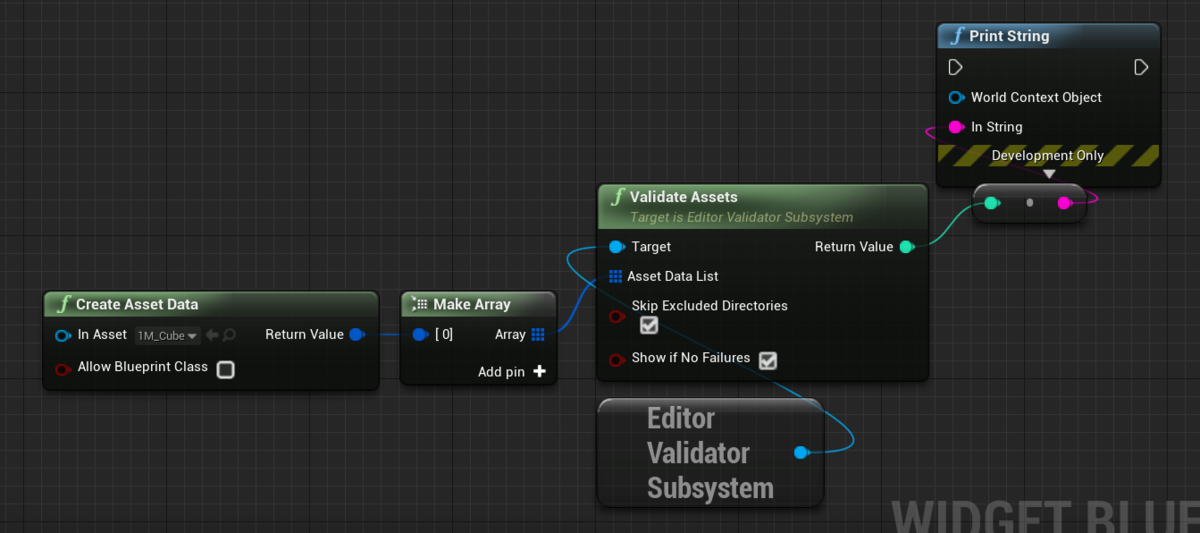Click the In String magenta pin
The image size is (1200, 533).
tap(955, 127)
